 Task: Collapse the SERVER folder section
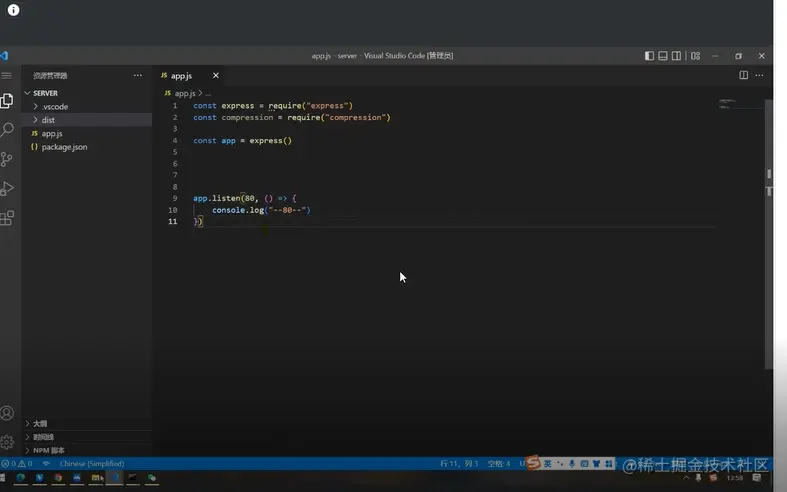tap(86, 93)
